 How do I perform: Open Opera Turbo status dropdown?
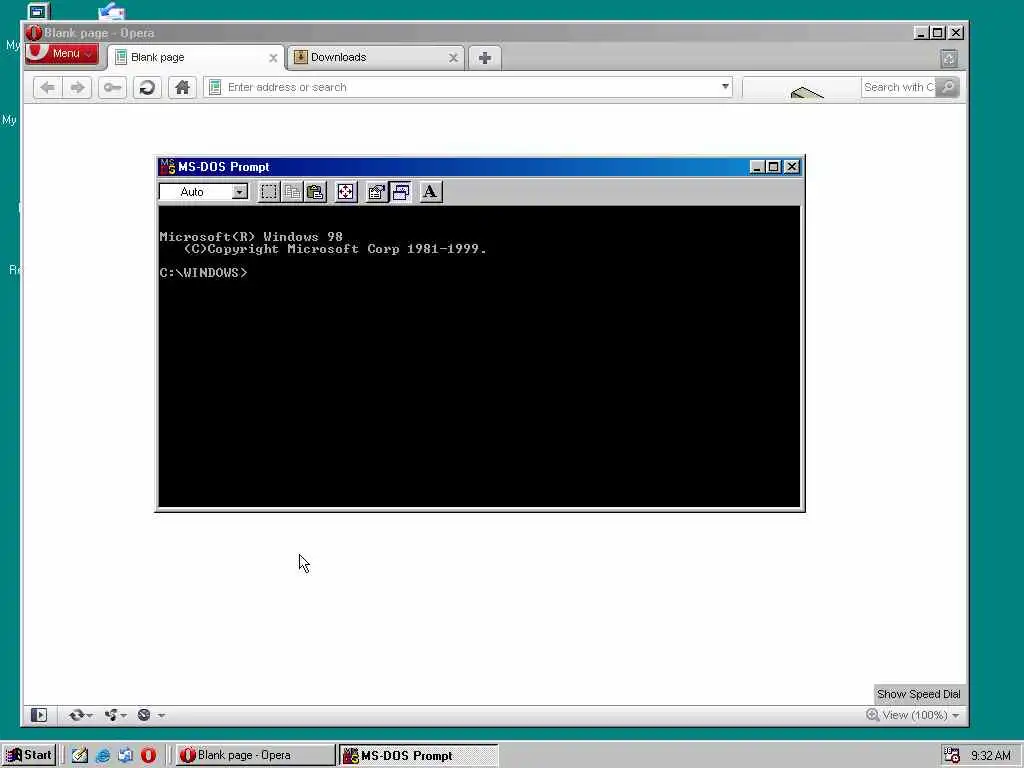[150, 715]
